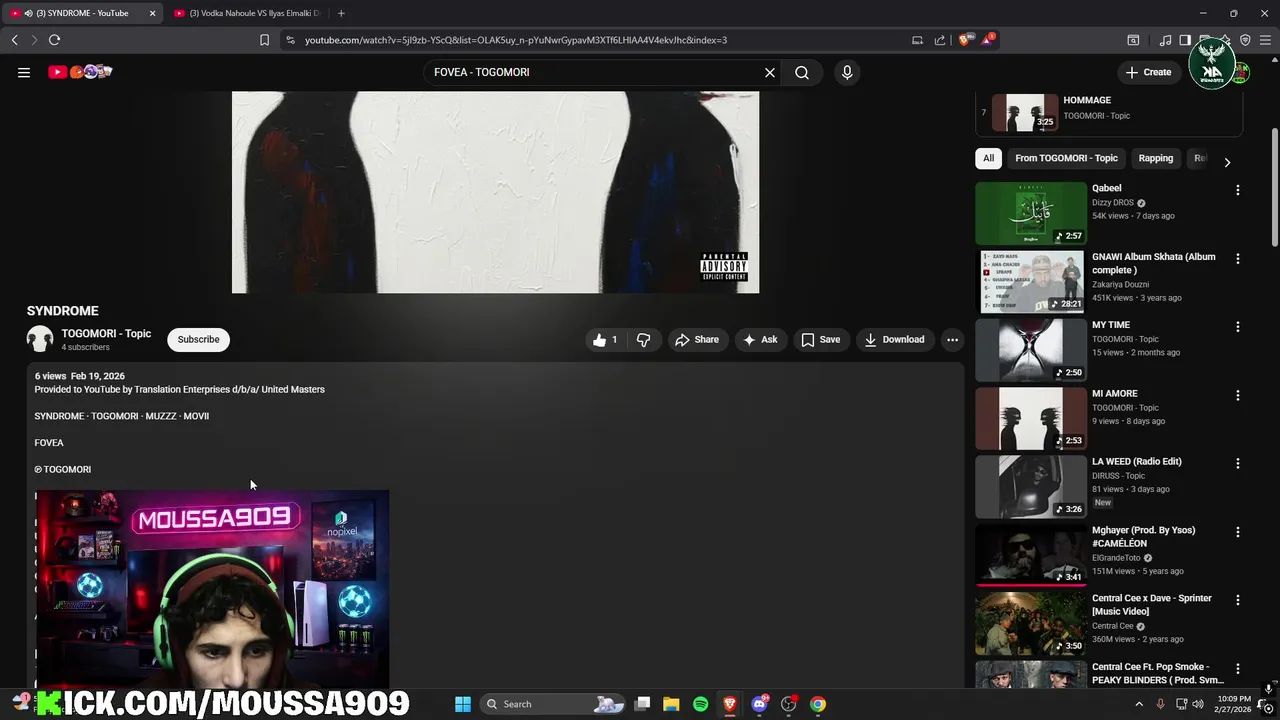Click the Share button under video
This screenshot has width=1280, height=720.
(697, 340)
